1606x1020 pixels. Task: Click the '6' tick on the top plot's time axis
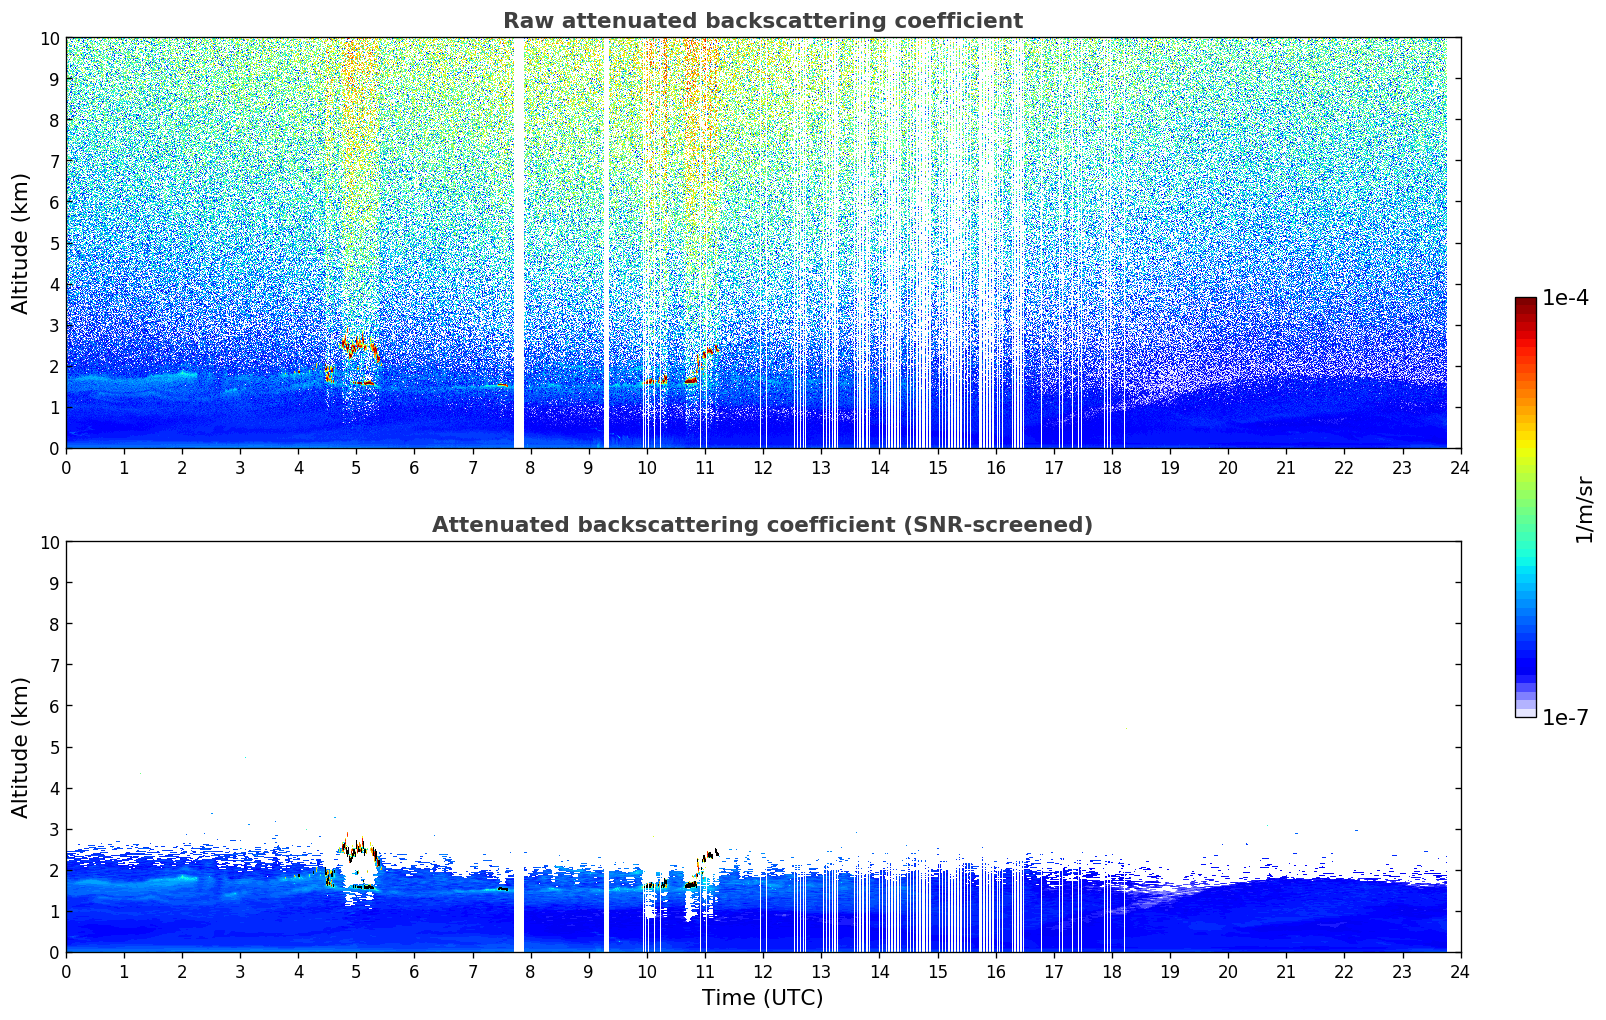[x=414, y=467]
